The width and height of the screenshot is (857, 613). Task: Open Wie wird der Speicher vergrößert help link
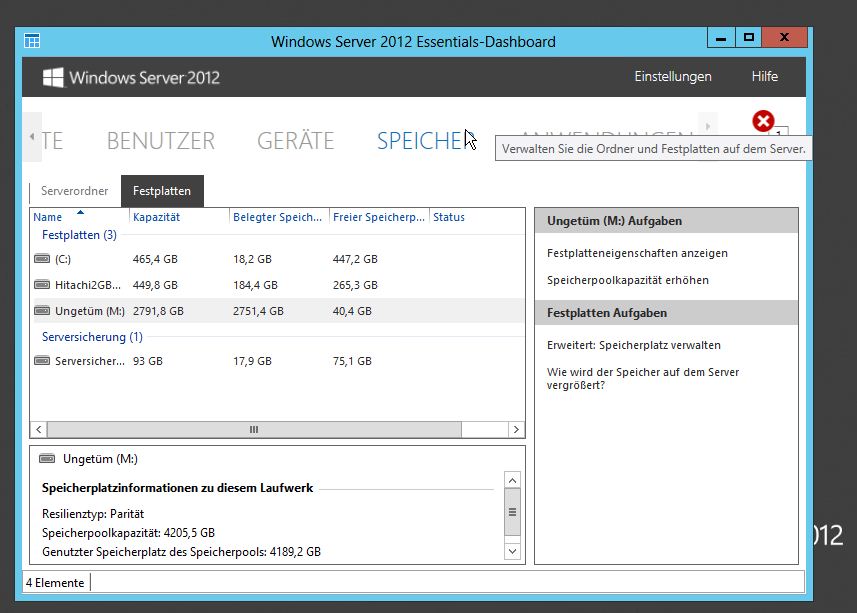point(643,378)
